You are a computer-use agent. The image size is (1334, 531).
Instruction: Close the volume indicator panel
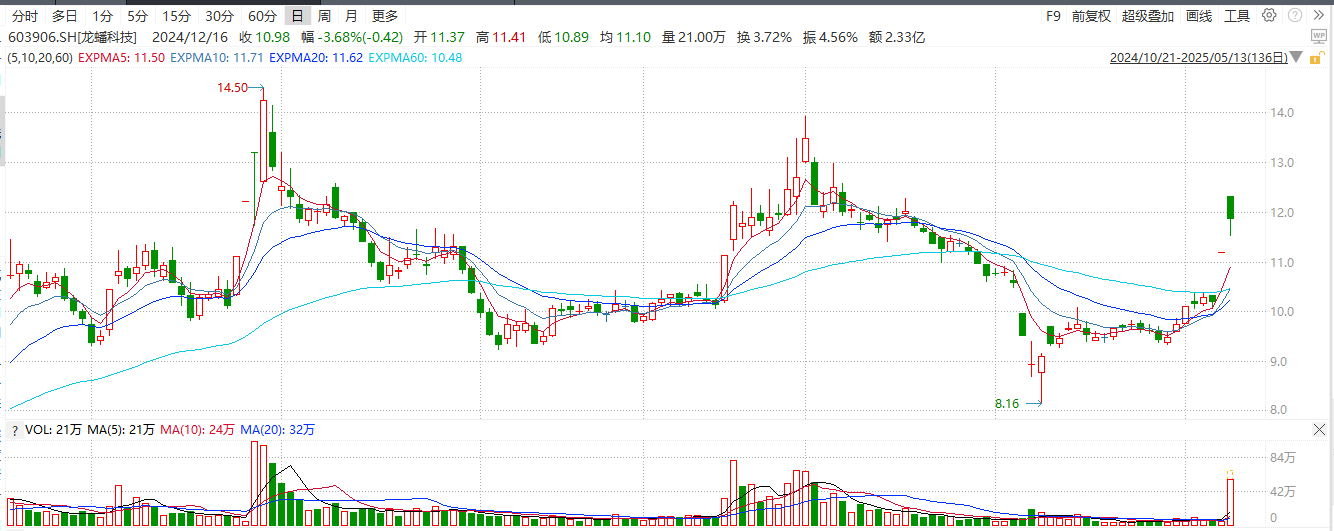coord(1320,429)
